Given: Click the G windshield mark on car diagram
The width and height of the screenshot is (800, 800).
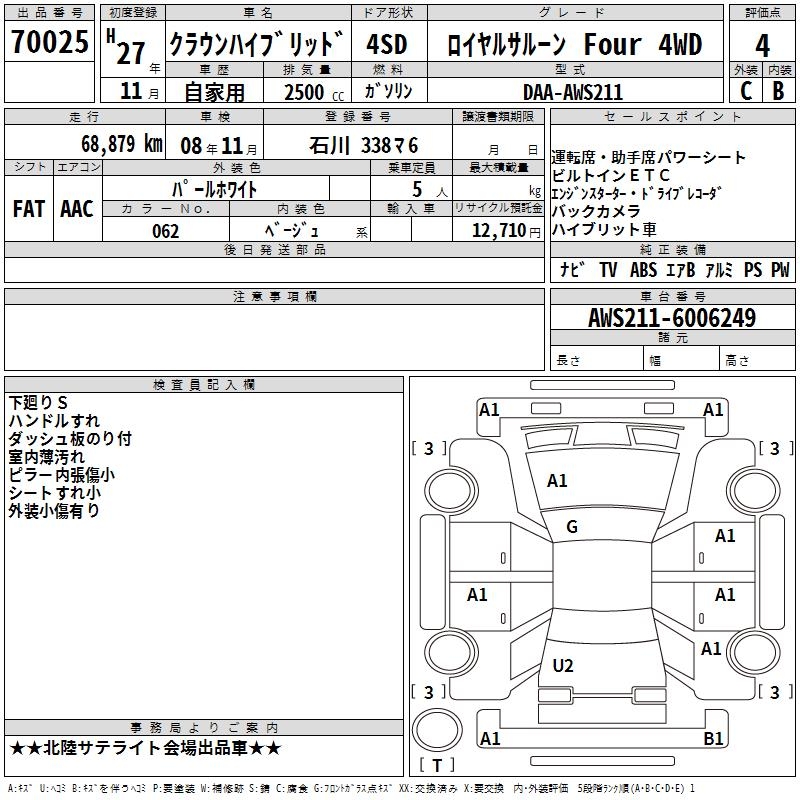Looking at the screenshot, I should tap(572, 527).
